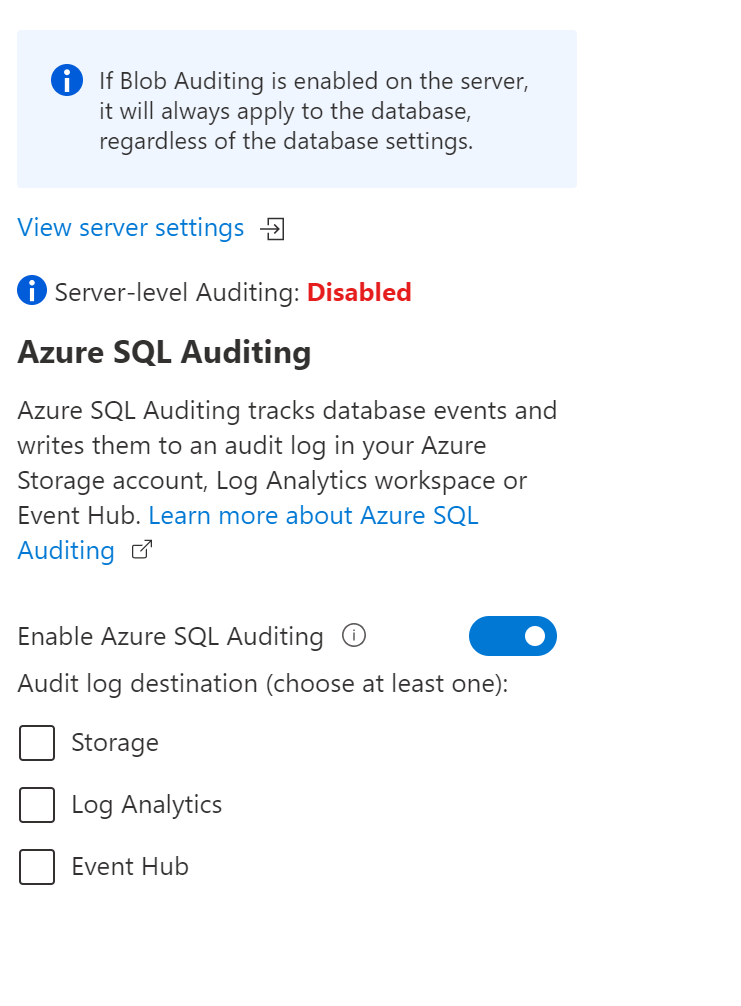Click the Azure SQL Auditing heading
This screenshot has width=741, height=1006.
(164, 353)
